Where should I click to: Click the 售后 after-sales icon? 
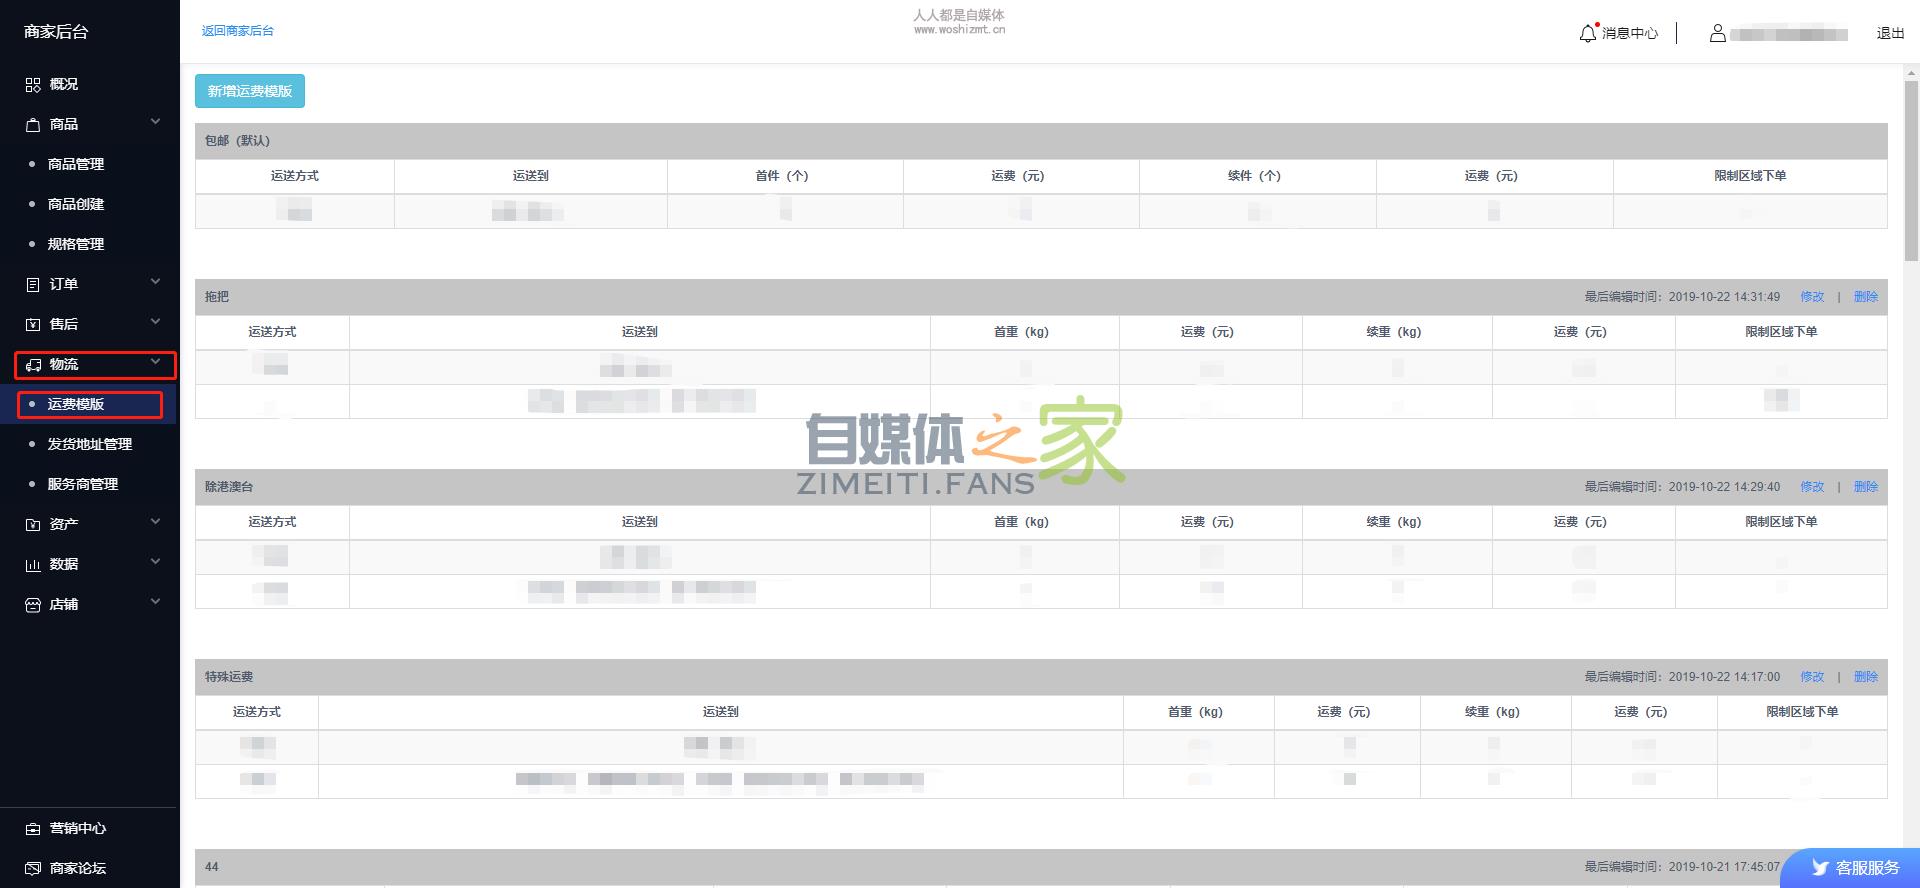tap(33, 325)
